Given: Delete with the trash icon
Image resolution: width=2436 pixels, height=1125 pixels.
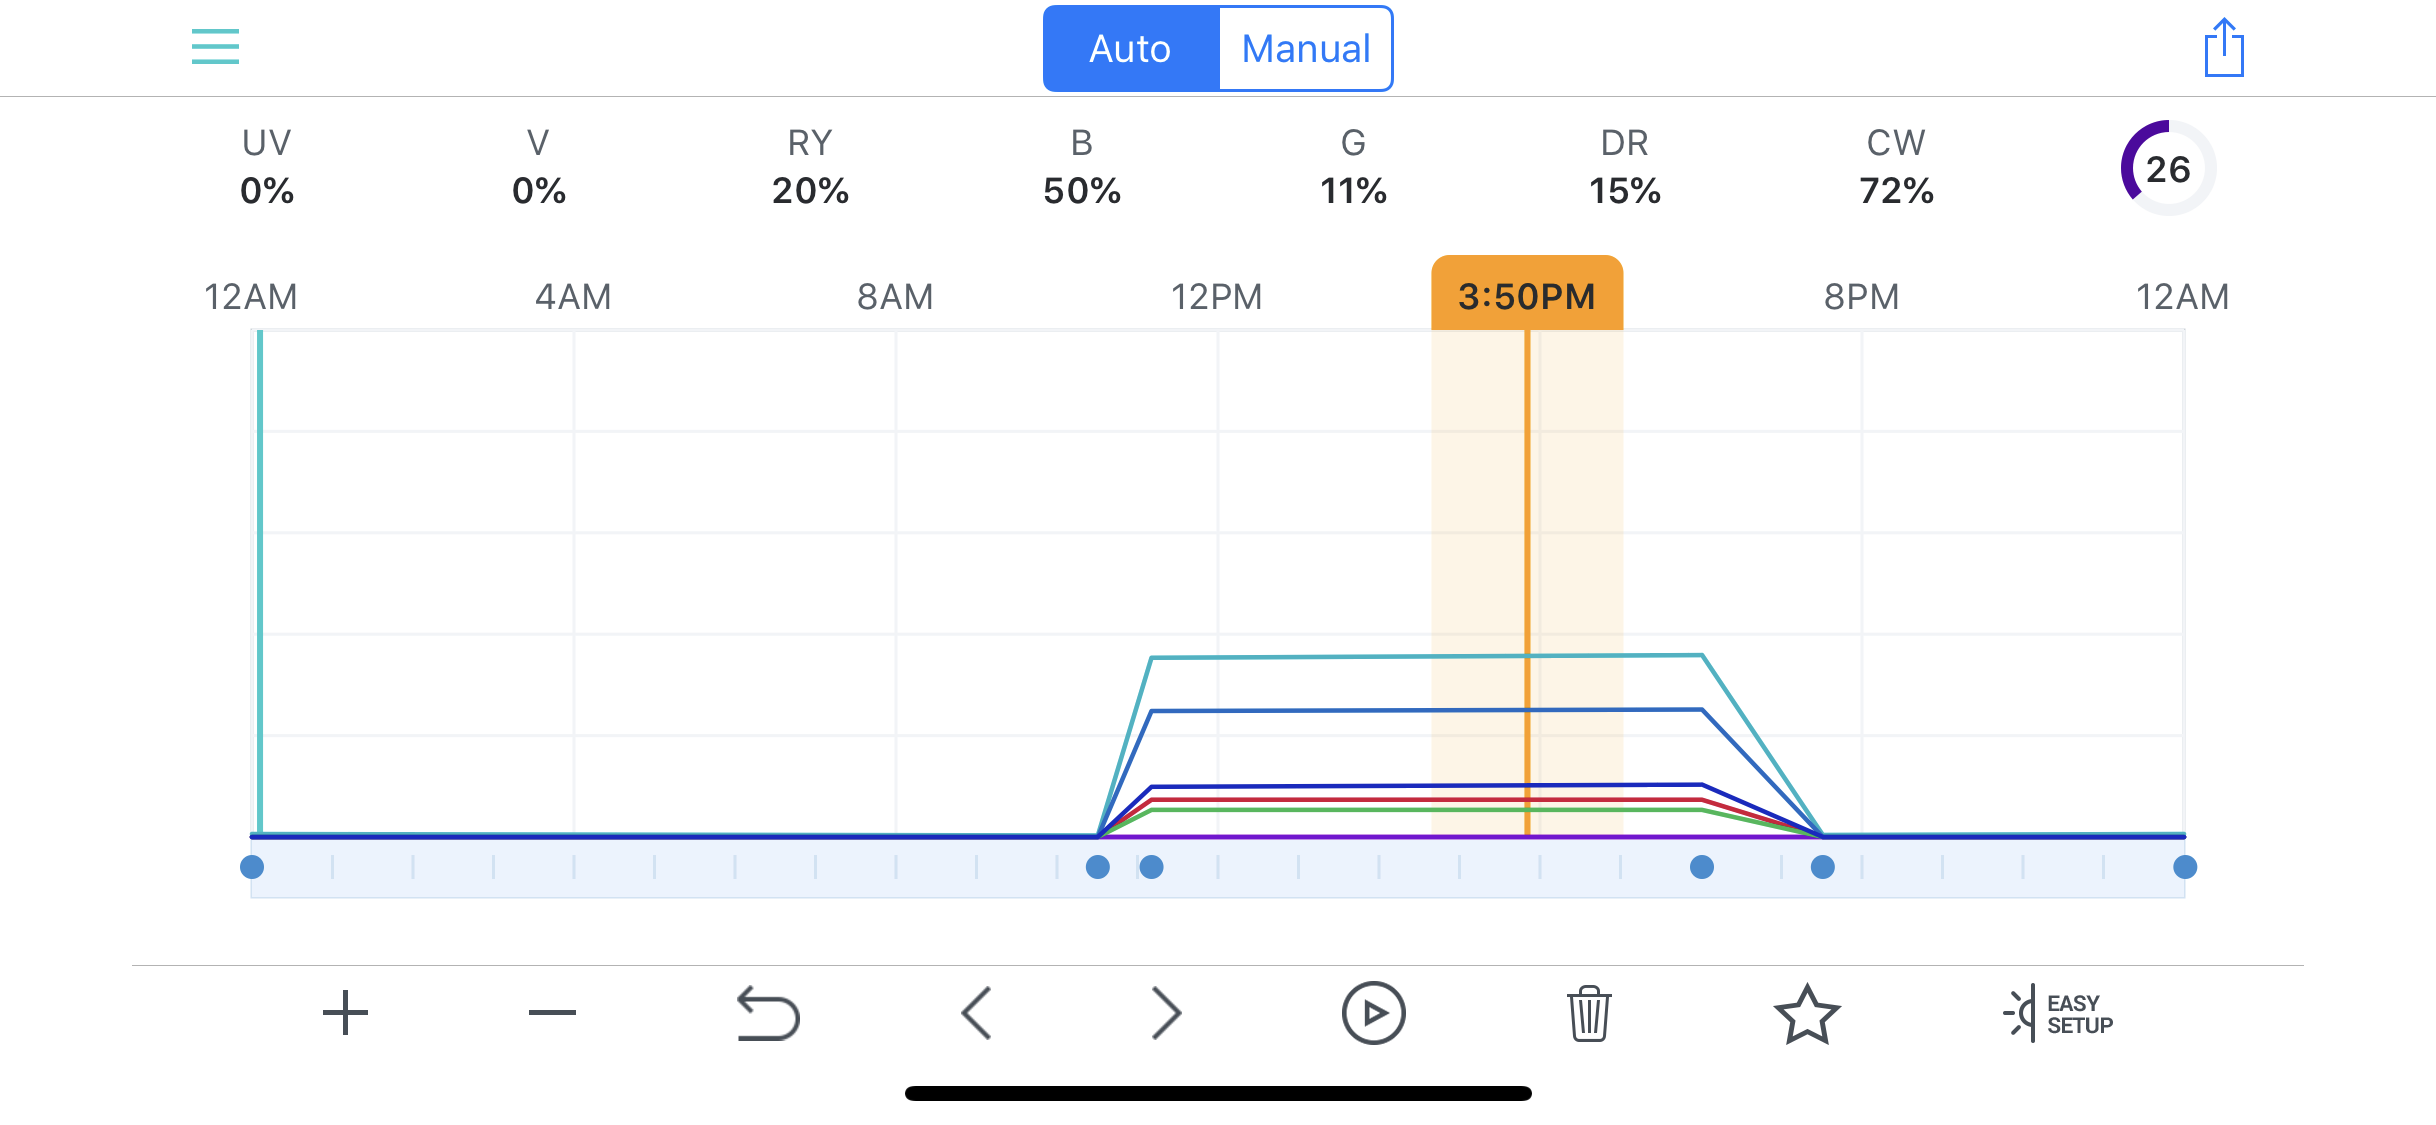Looking at the screenshot, I should 1588,1013.
